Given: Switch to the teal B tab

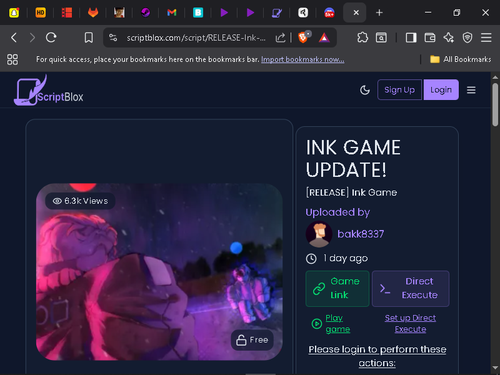Looking at the screenshot, I should 198,13.
